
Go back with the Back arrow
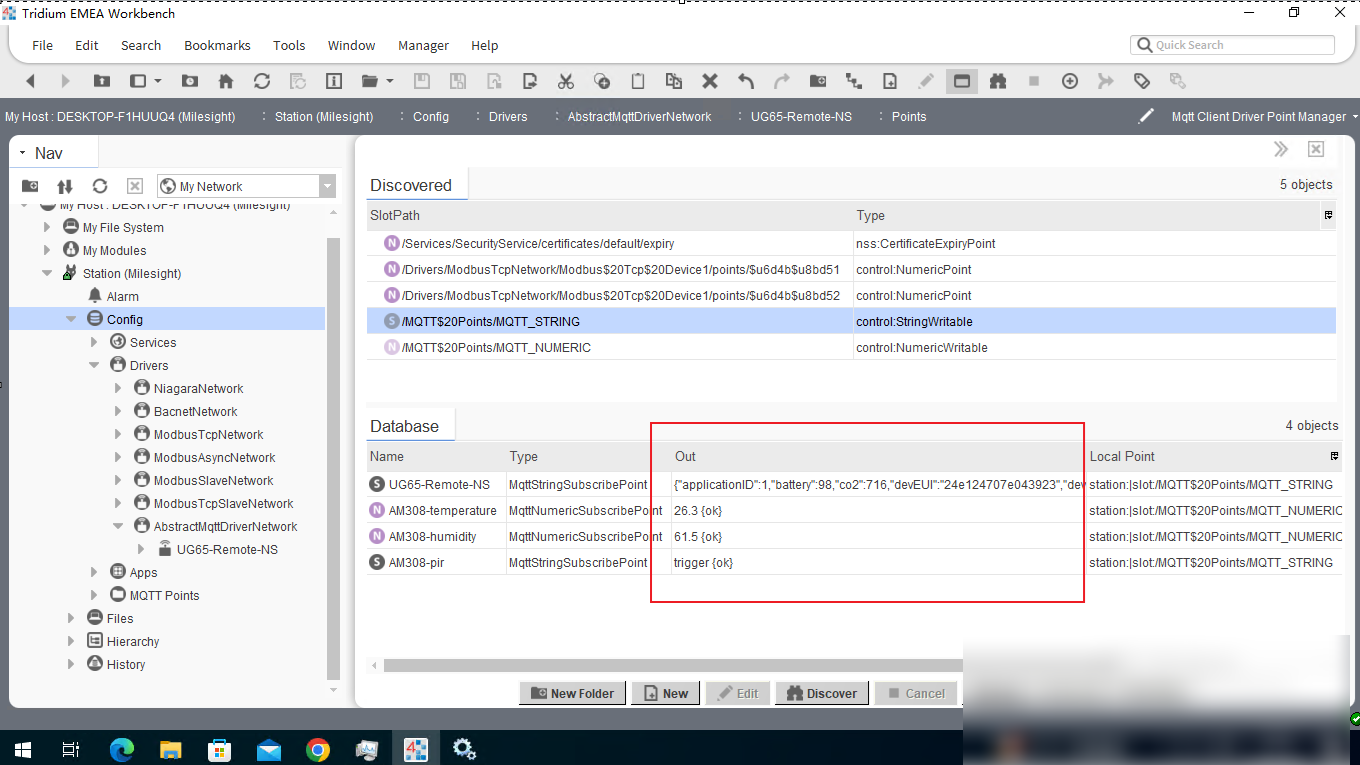click(x=30, y=81)
